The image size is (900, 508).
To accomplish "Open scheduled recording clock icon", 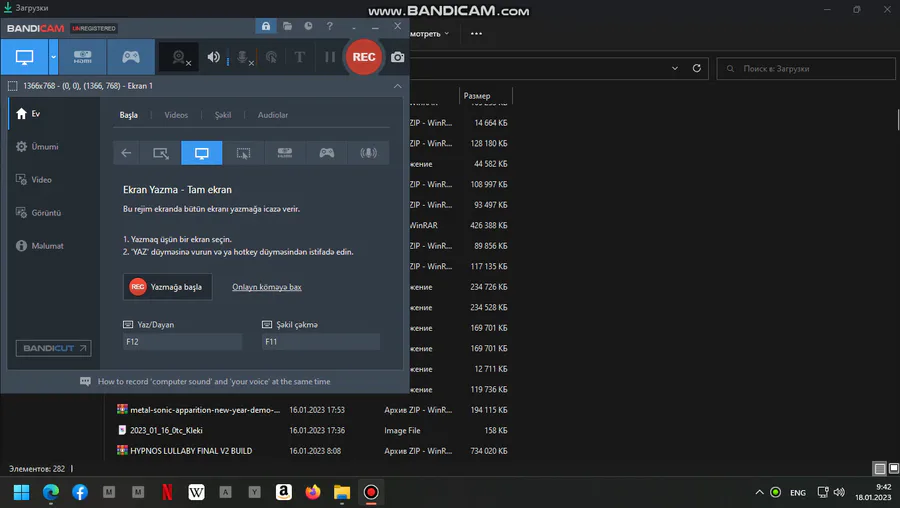I will (x=308, y=26).
